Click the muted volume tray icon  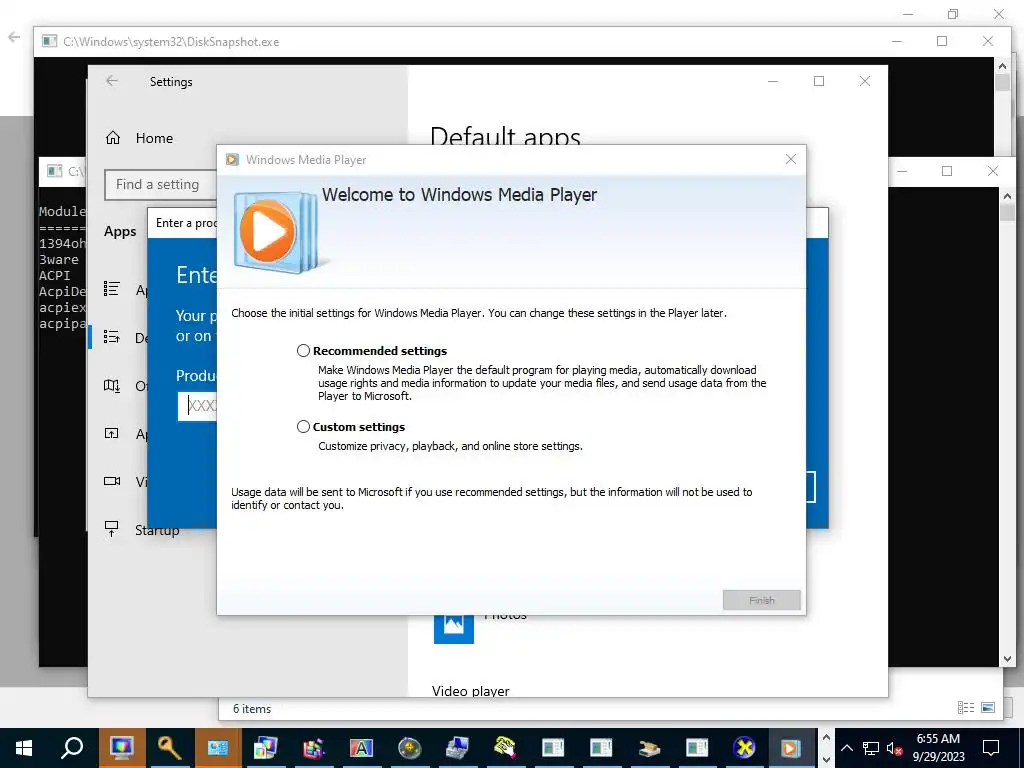895,748
